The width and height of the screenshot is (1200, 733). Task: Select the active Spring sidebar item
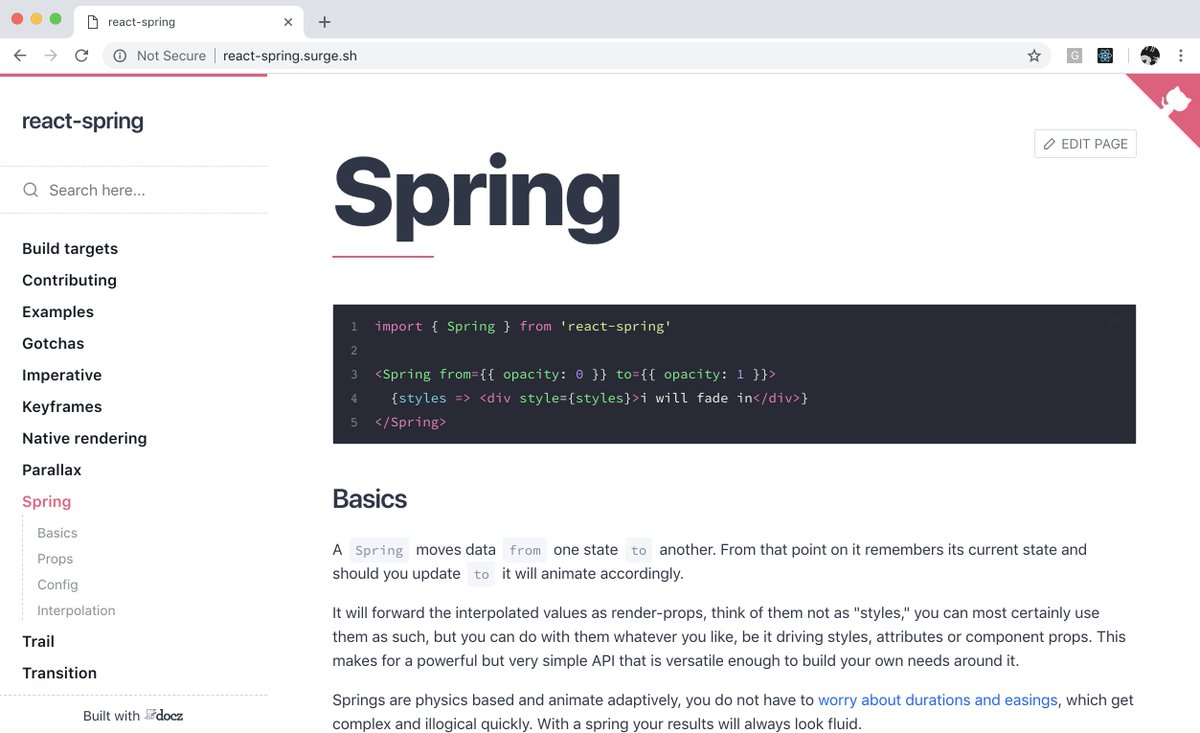click(47, 502)
